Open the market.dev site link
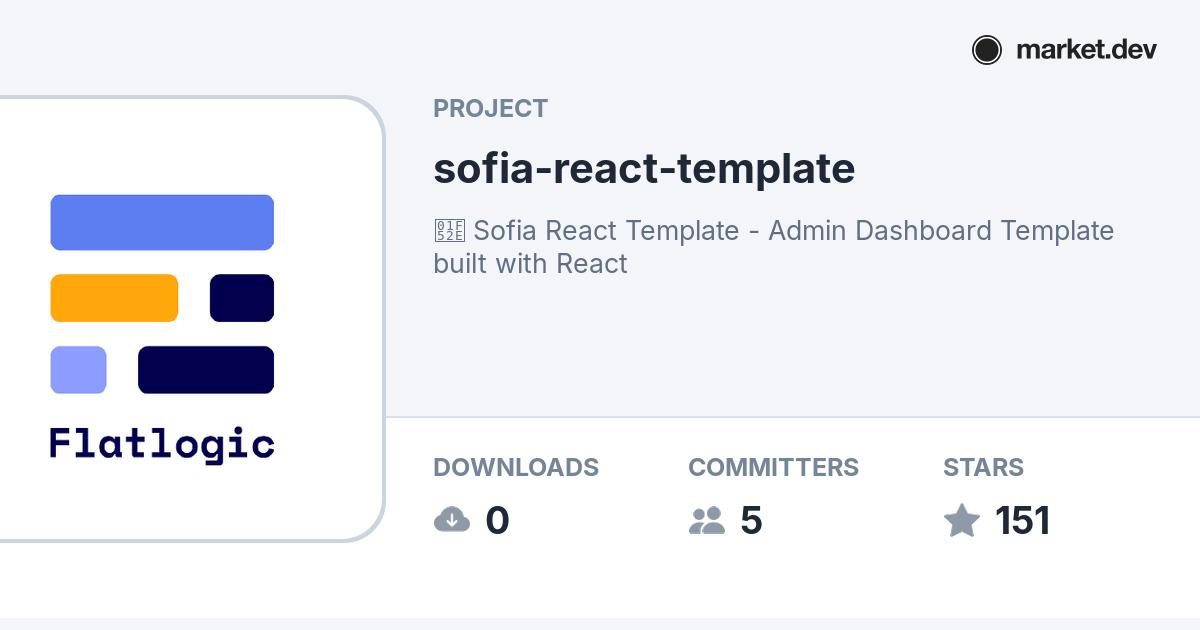The image size is (1200, 630). pos(1086,50)
